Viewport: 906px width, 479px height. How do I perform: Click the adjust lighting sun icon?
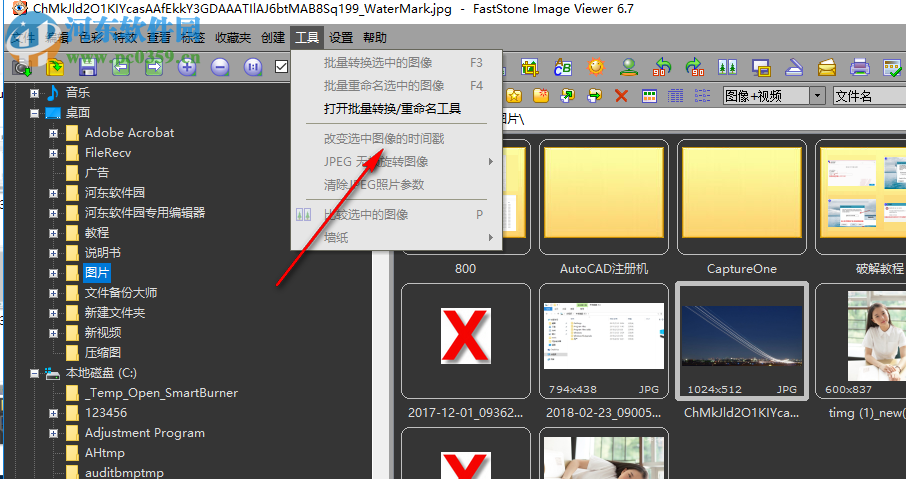(596, 67)
